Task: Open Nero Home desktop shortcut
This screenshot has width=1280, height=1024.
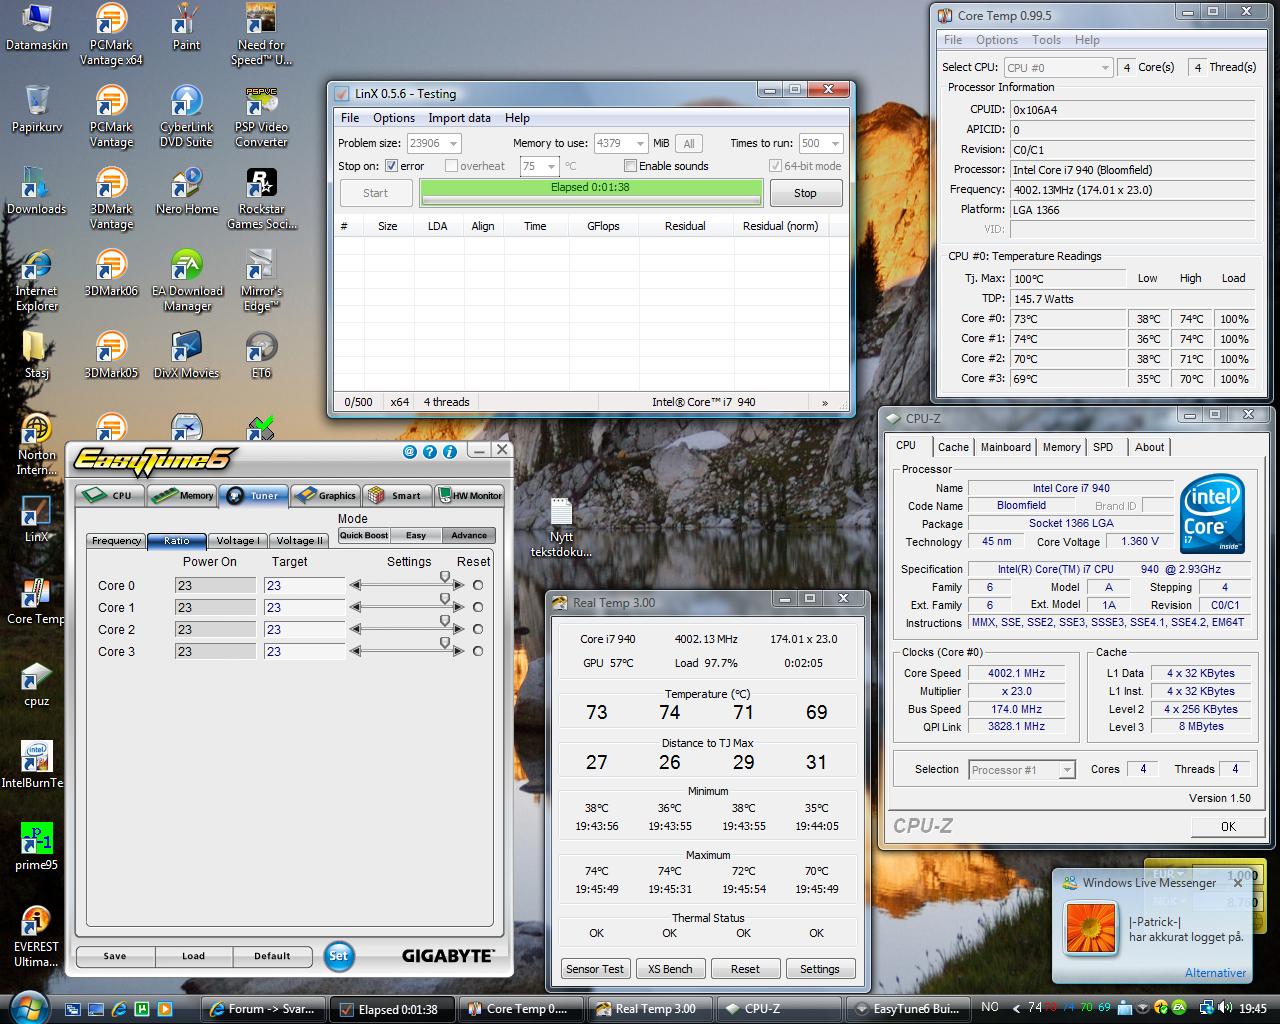Action: tap(186, 192)
